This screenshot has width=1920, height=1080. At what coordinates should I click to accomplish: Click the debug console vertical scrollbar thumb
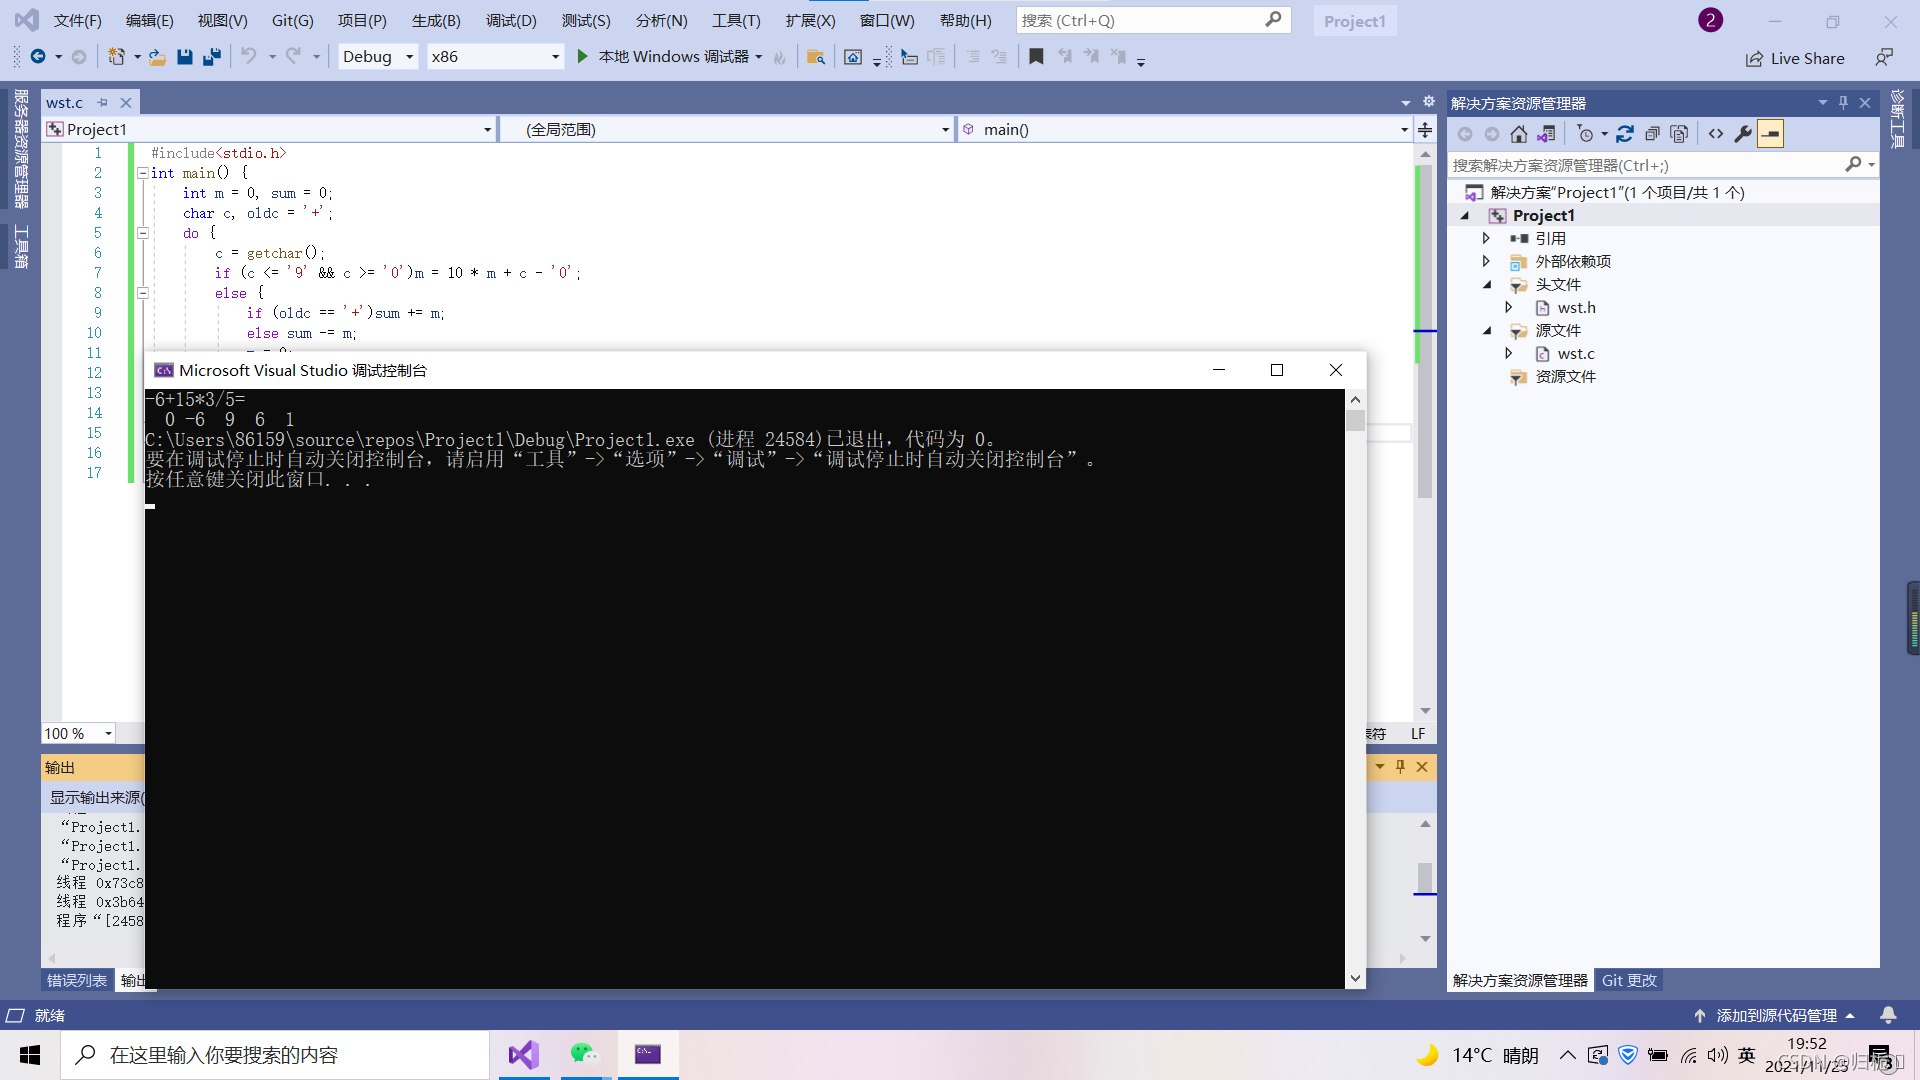(x=1355, y=420)
